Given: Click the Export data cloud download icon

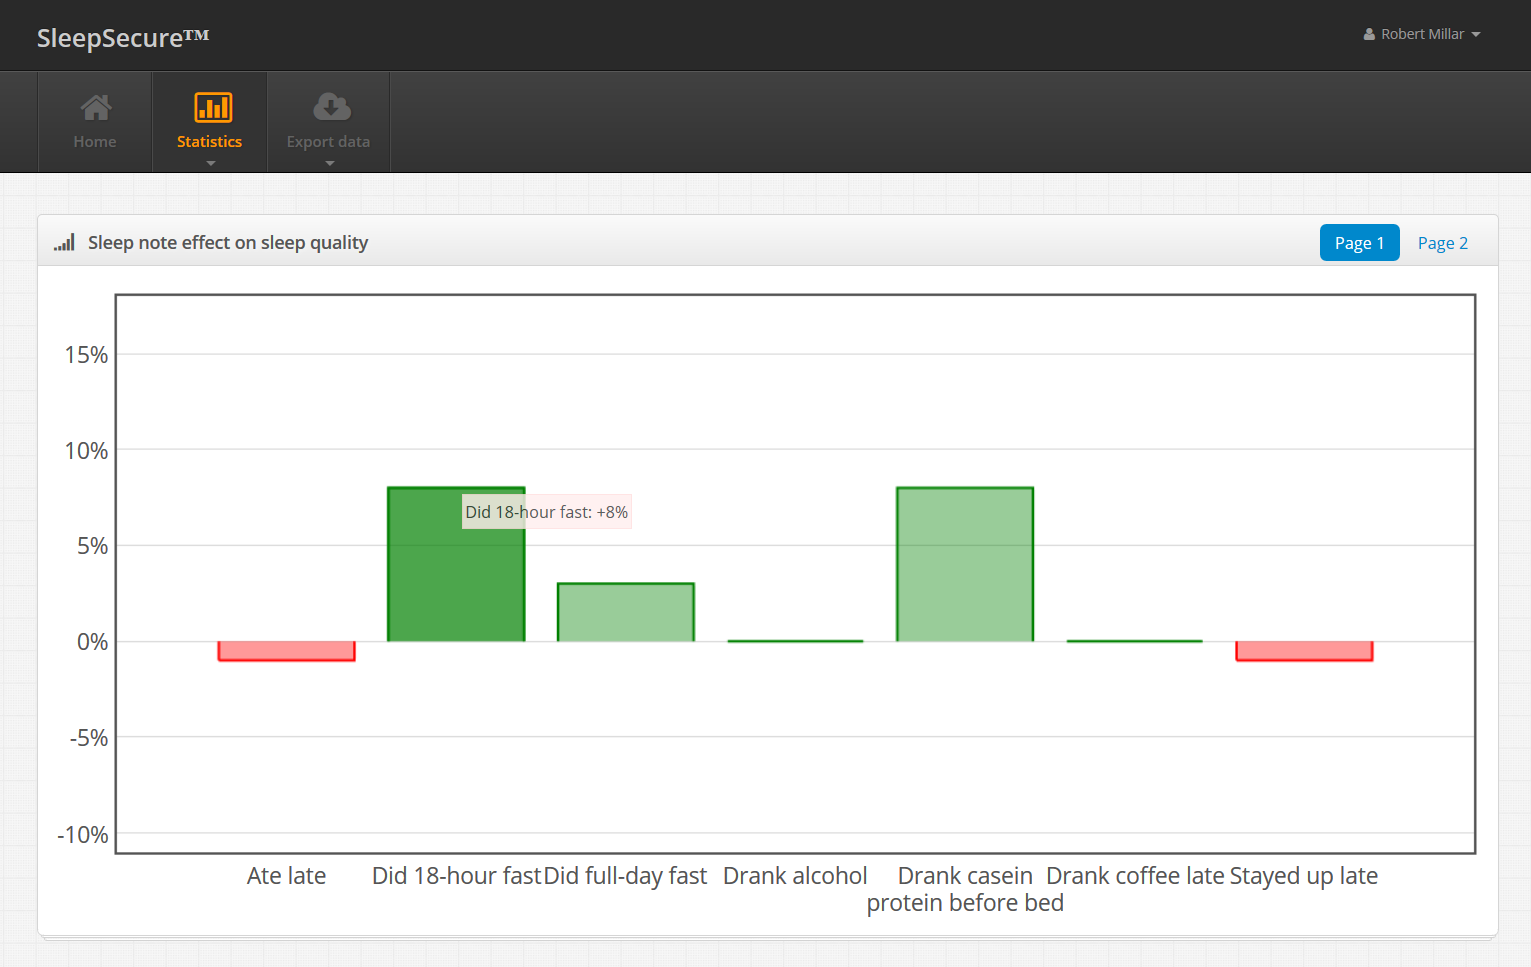Looking at the screenshot, I should coord(332,106).
